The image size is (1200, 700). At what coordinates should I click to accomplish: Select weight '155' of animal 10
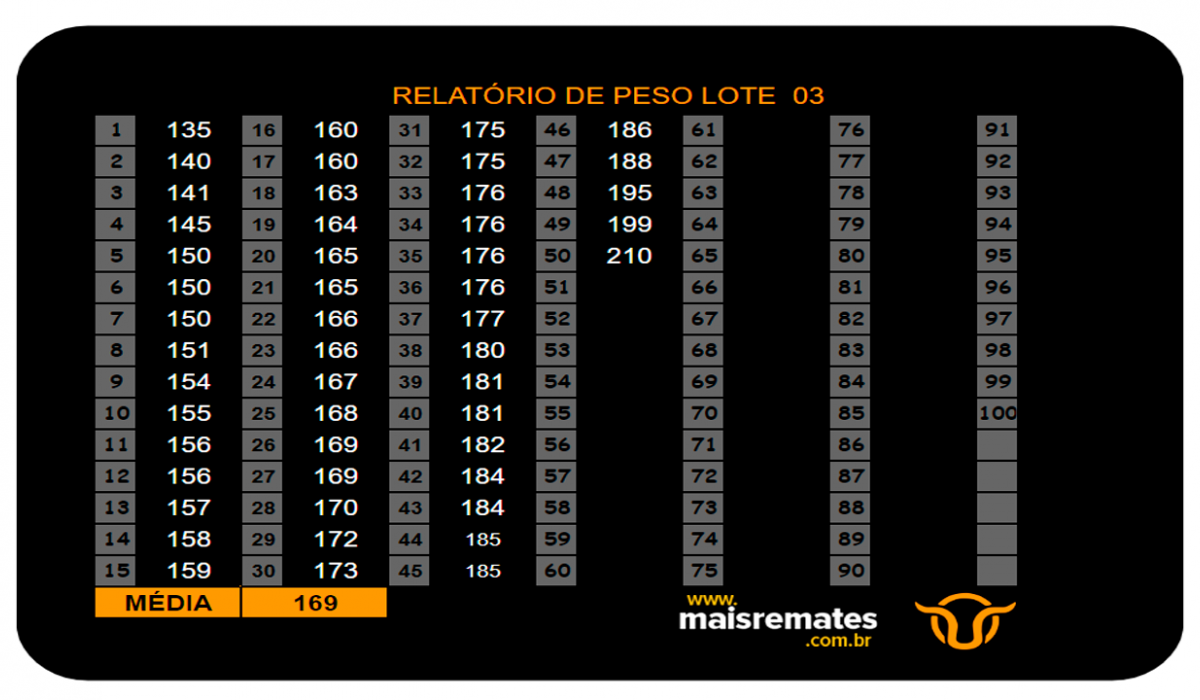pos(189,413)
